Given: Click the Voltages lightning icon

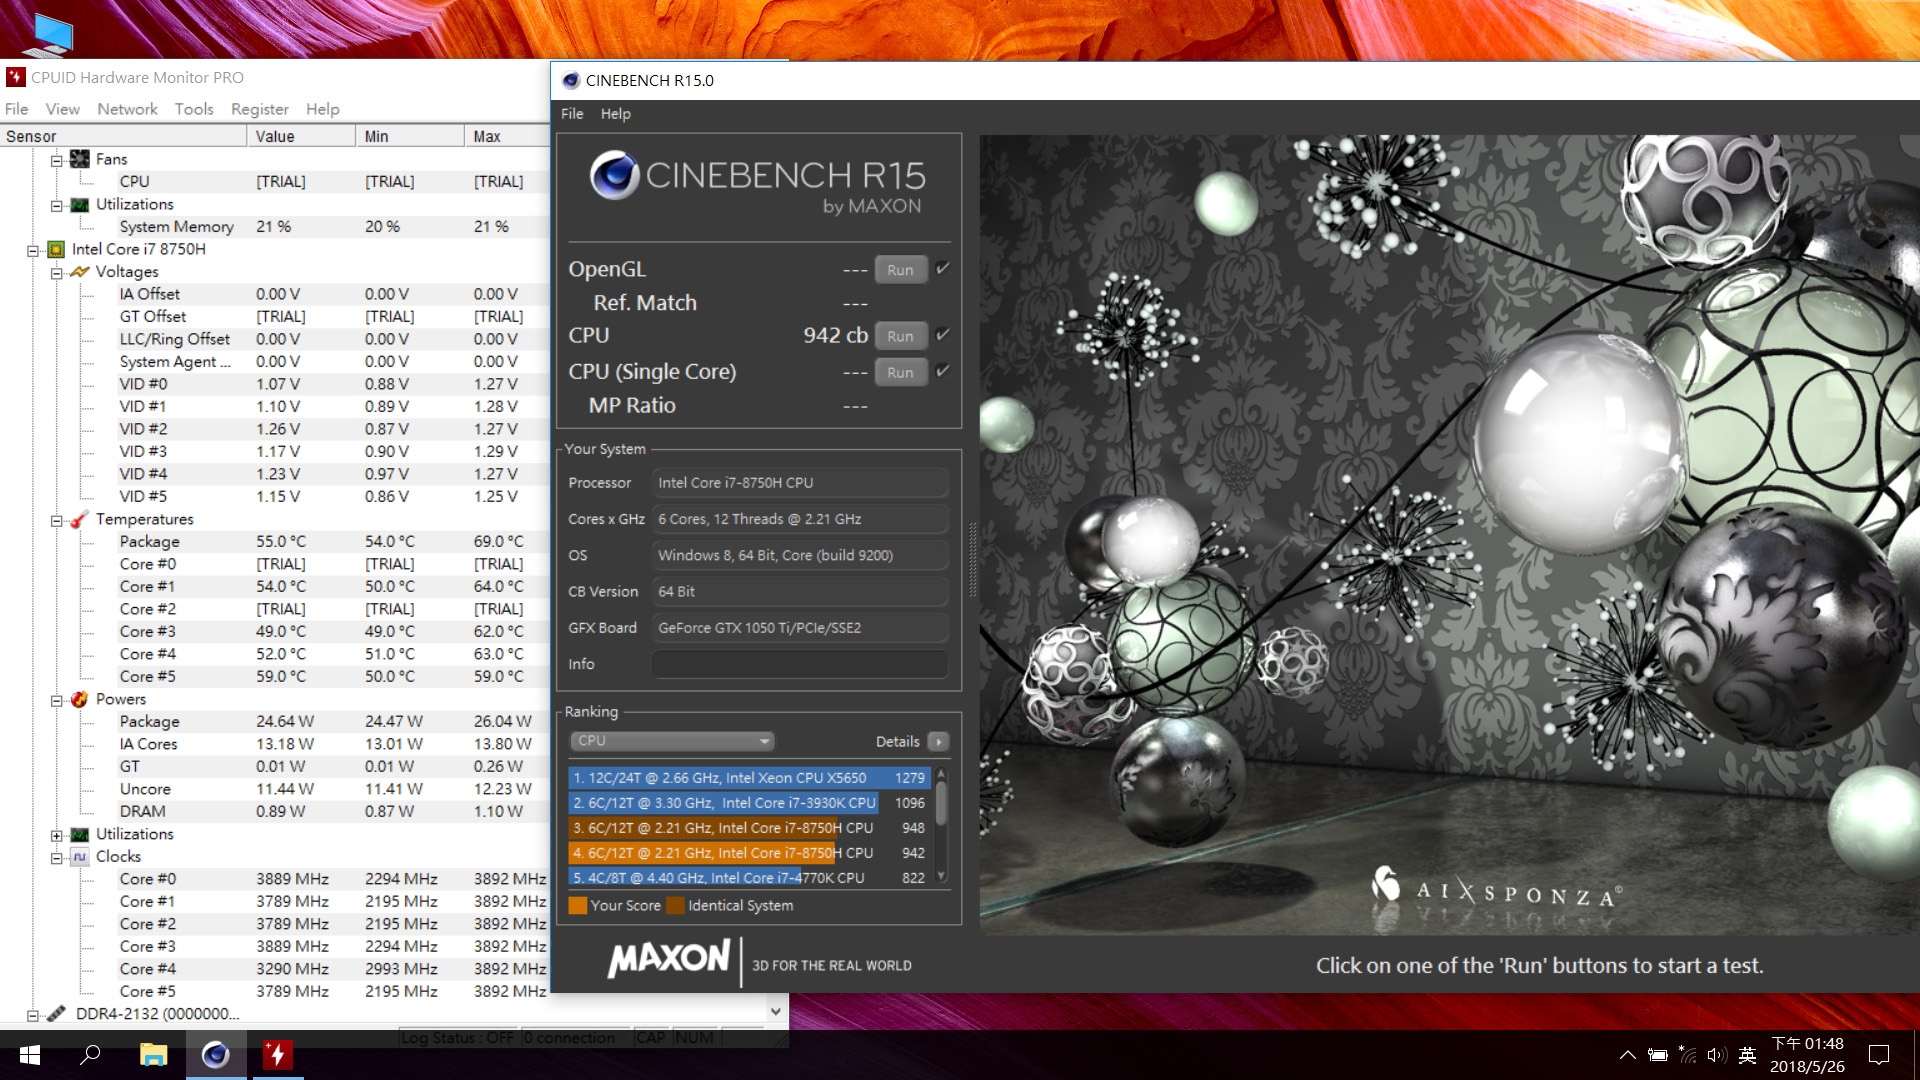Looking at the screenshot, I should 80,272.
